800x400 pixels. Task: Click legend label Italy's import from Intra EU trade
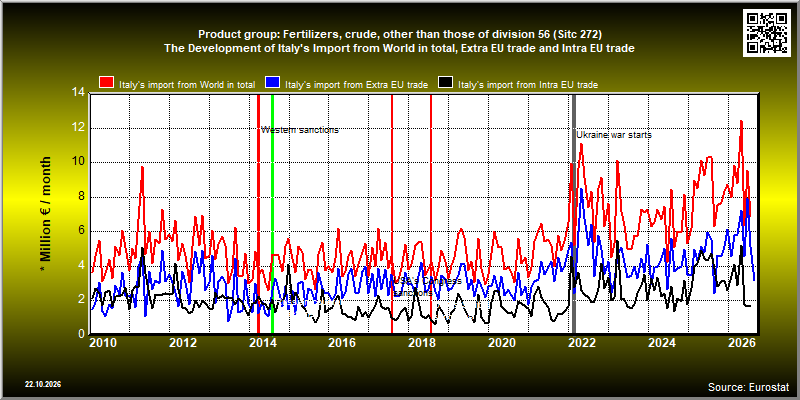tap(528, 85)
